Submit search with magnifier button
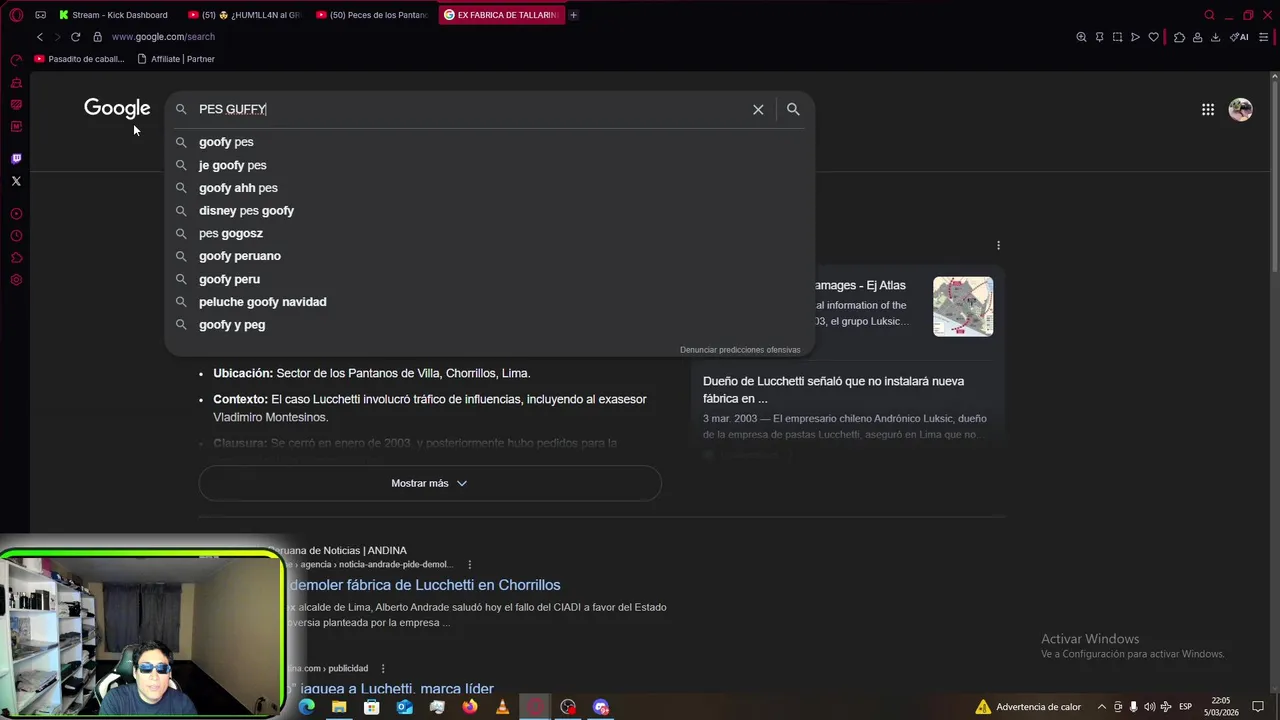Screen dimensions: 1280x720 click(793, 109)
